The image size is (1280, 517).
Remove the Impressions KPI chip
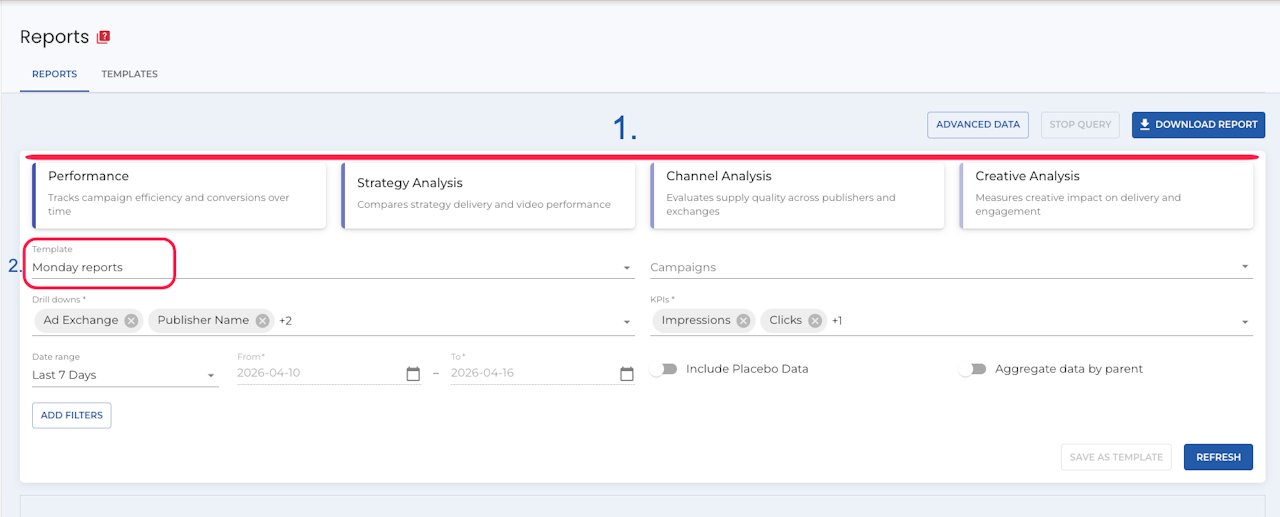[x=743, y=320]
